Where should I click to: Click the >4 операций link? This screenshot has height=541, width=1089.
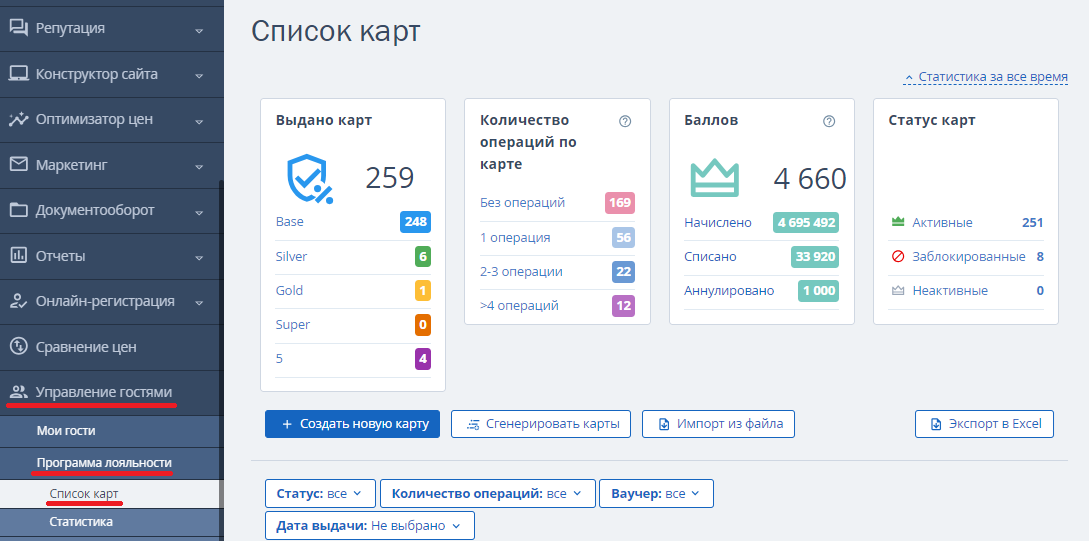click(x=519, y=306)
